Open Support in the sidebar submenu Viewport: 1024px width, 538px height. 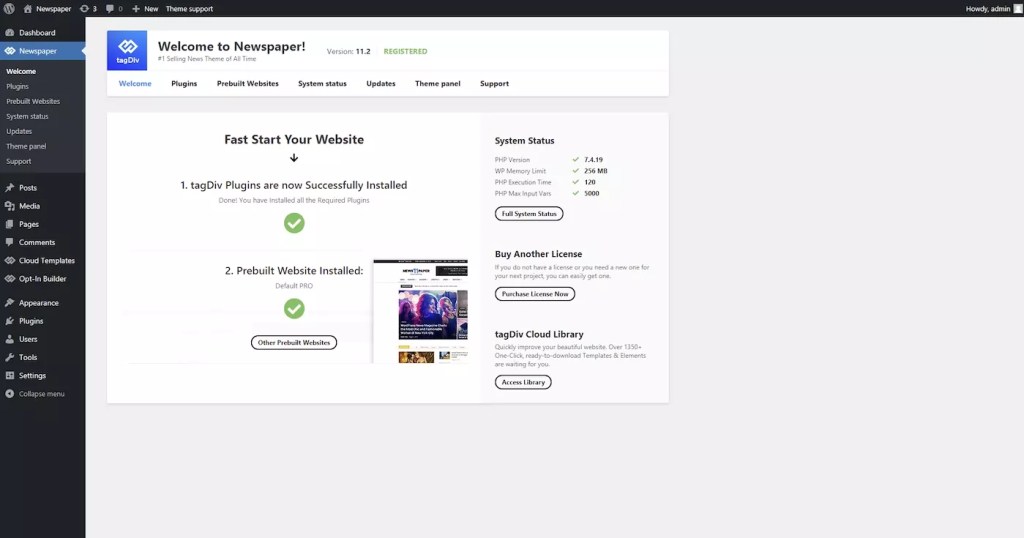[x=18, y=161]
